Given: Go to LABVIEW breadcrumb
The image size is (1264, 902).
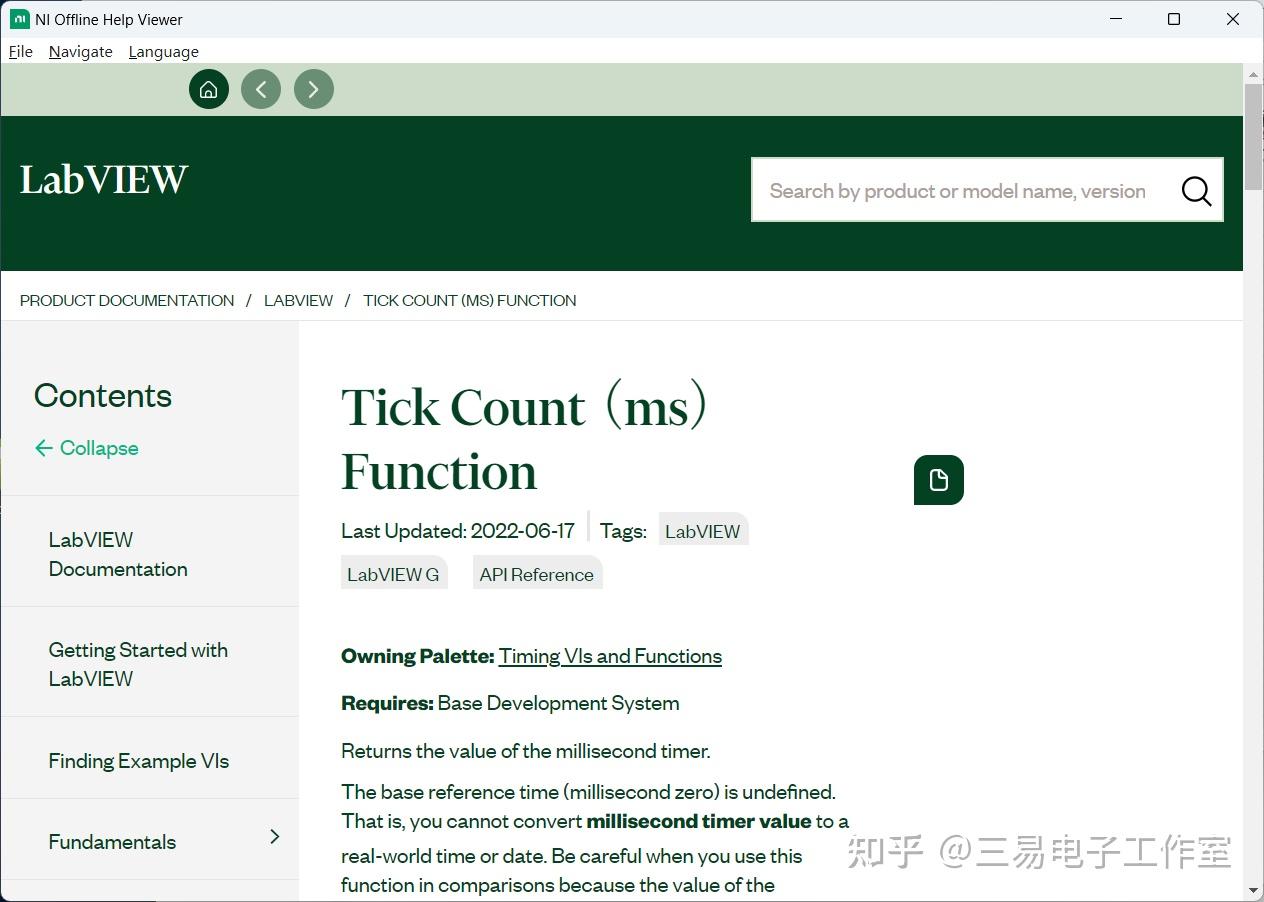Looking at the screenshot, I should 298,300.
